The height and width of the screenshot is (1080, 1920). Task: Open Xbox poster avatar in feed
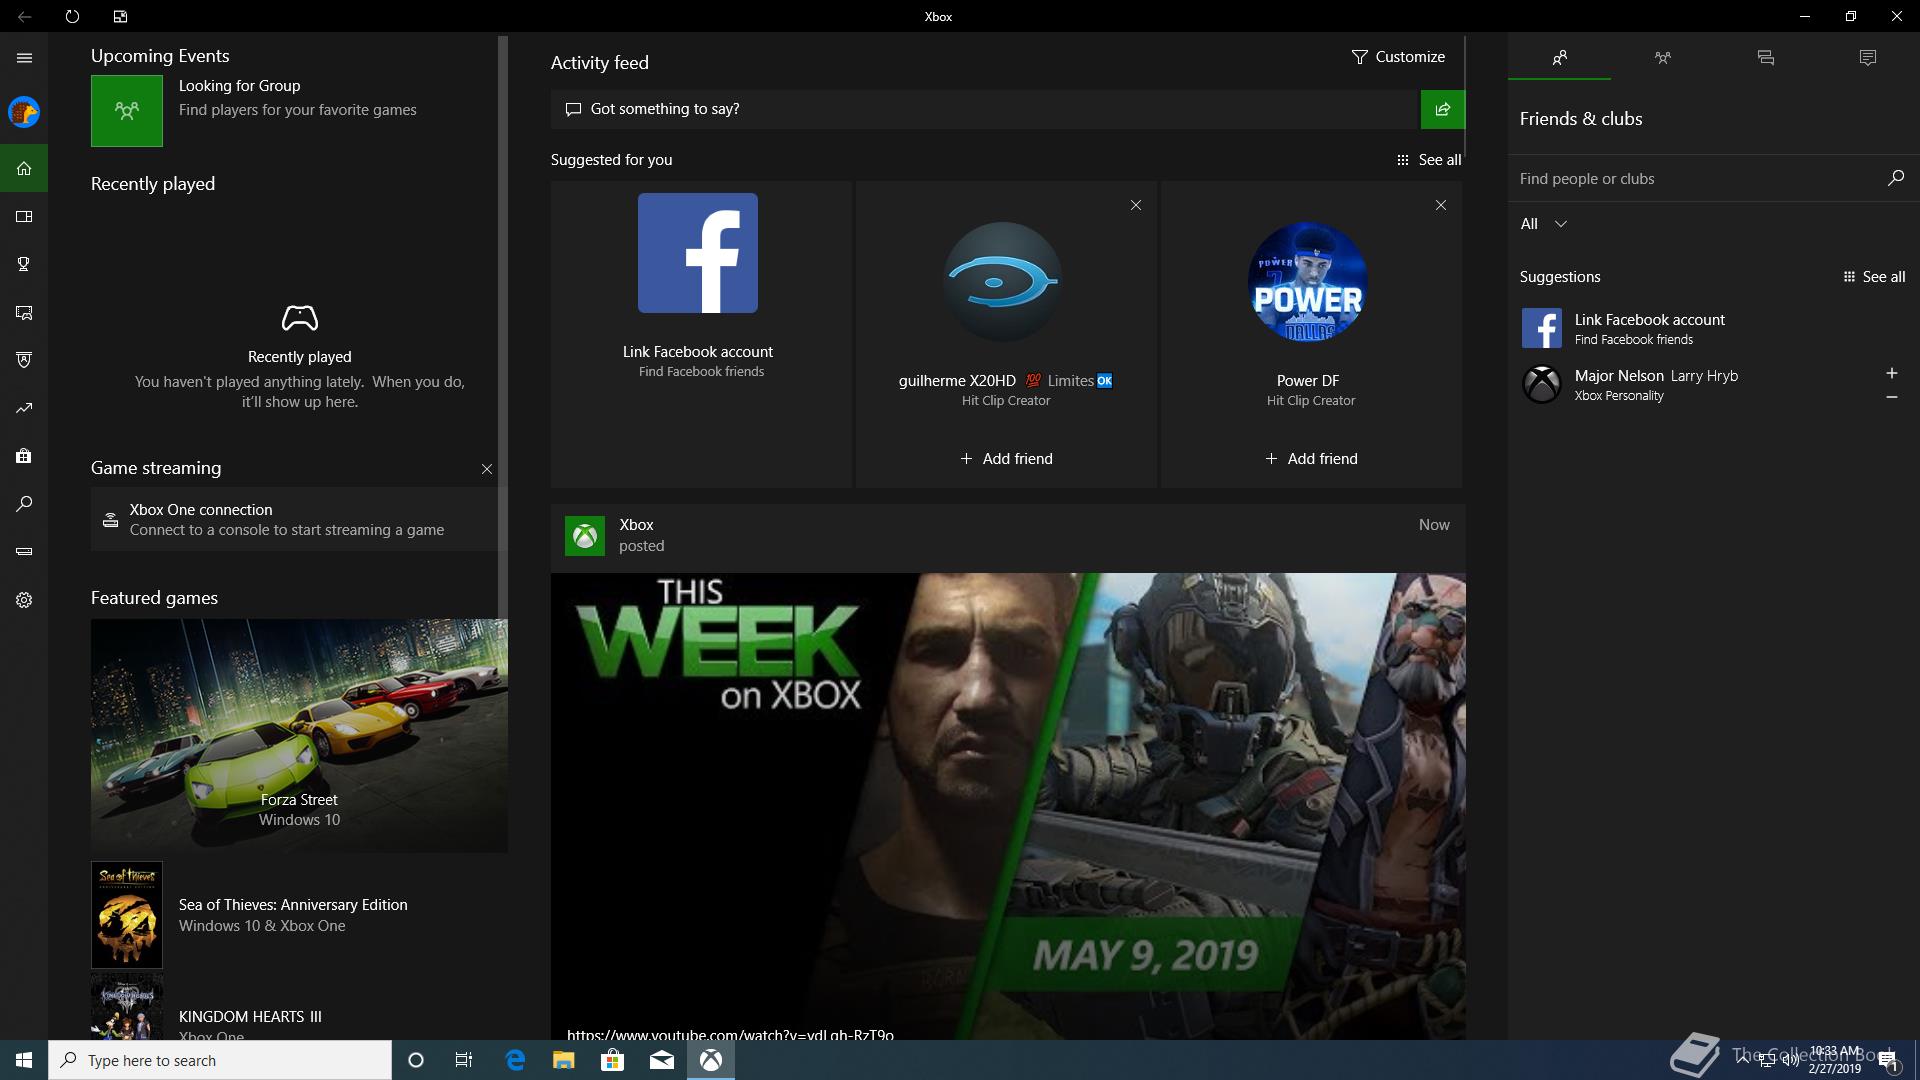click(584, 536)
